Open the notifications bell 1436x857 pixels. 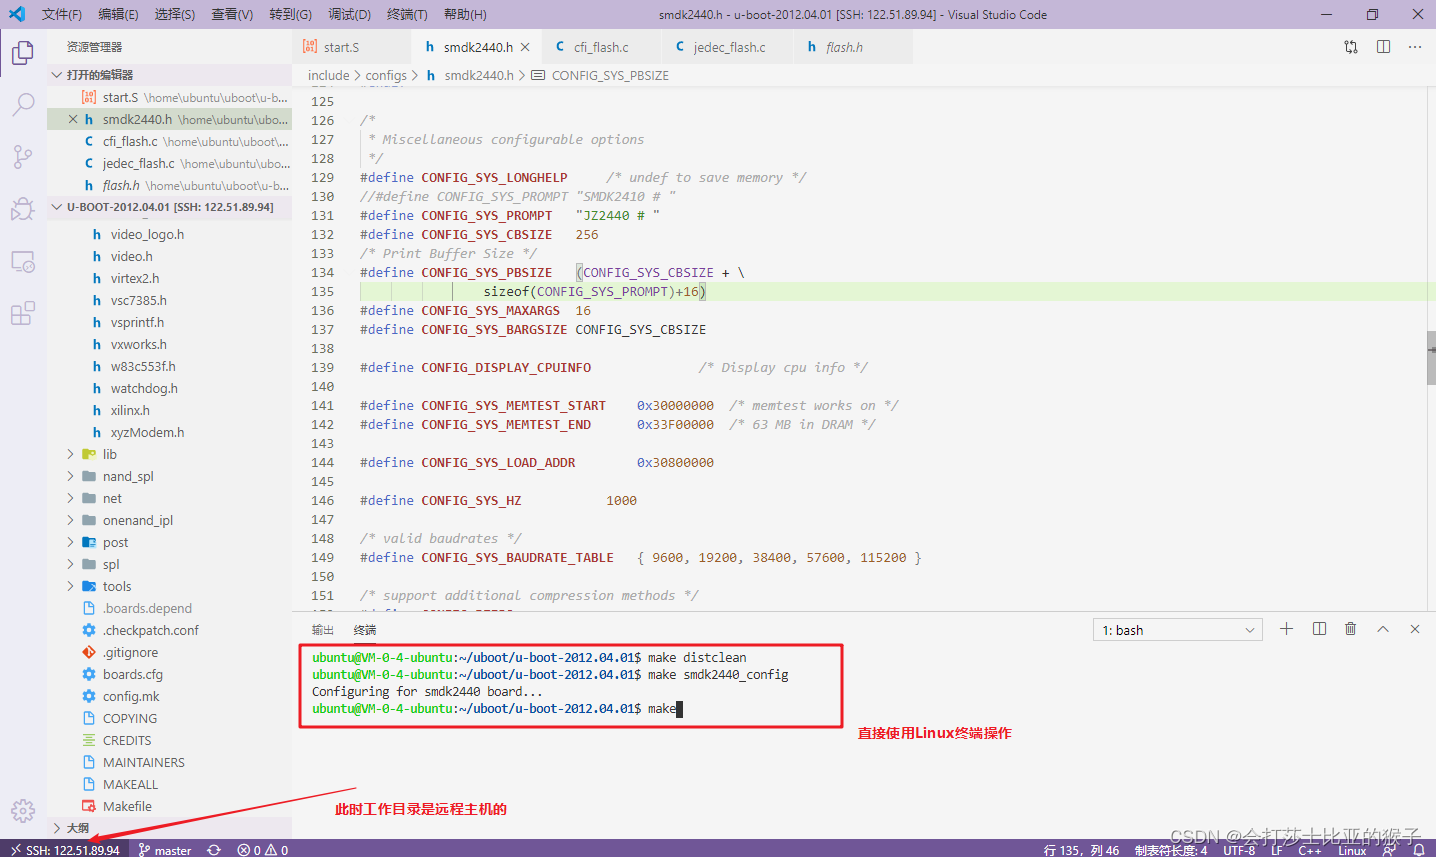point(1418,849)
